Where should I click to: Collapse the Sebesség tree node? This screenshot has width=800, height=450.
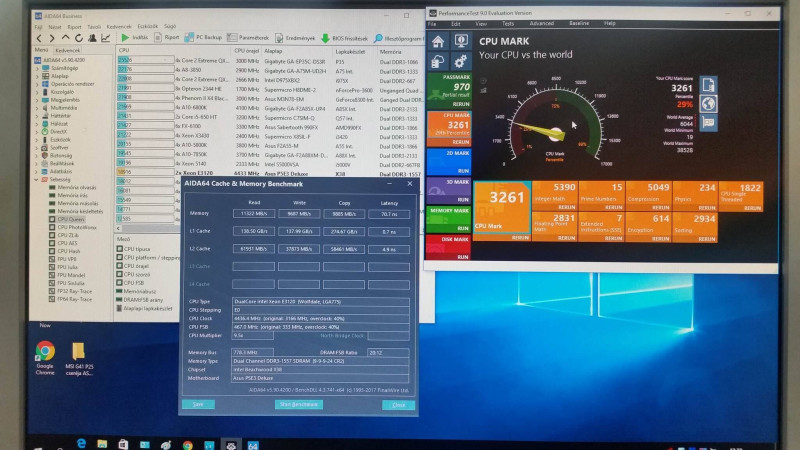tap(37, 180)
